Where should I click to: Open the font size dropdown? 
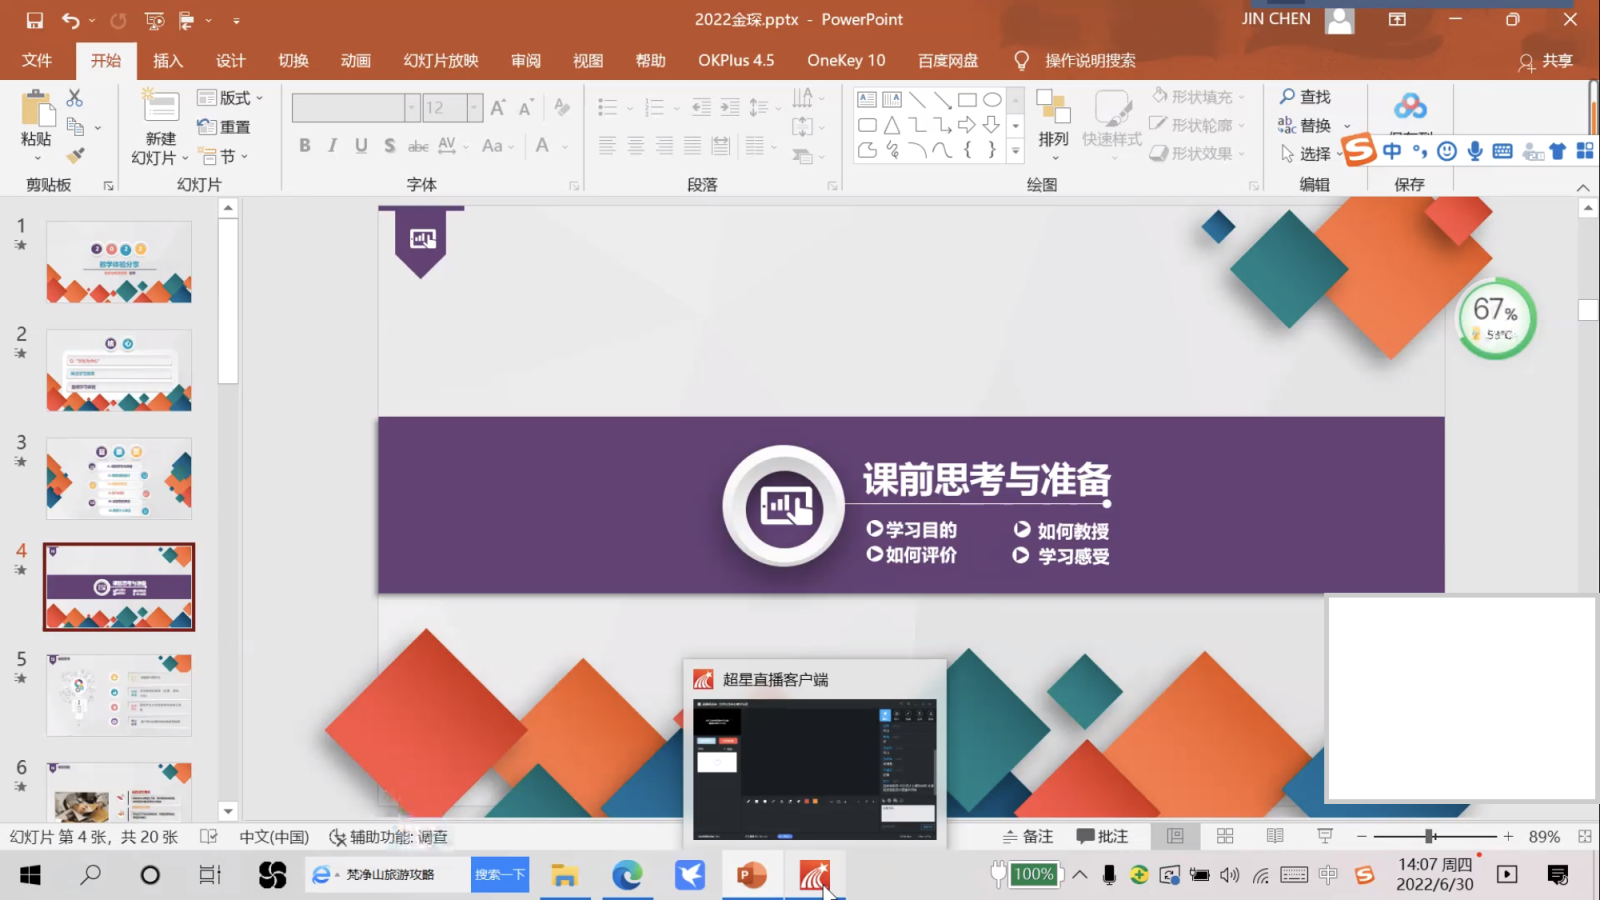[474, 107]
